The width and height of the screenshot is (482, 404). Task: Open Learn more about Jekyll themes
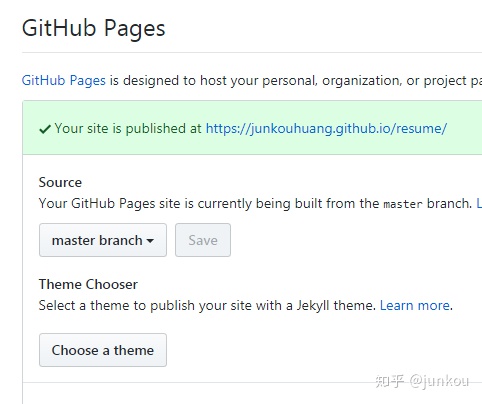[x=415, y=305]
